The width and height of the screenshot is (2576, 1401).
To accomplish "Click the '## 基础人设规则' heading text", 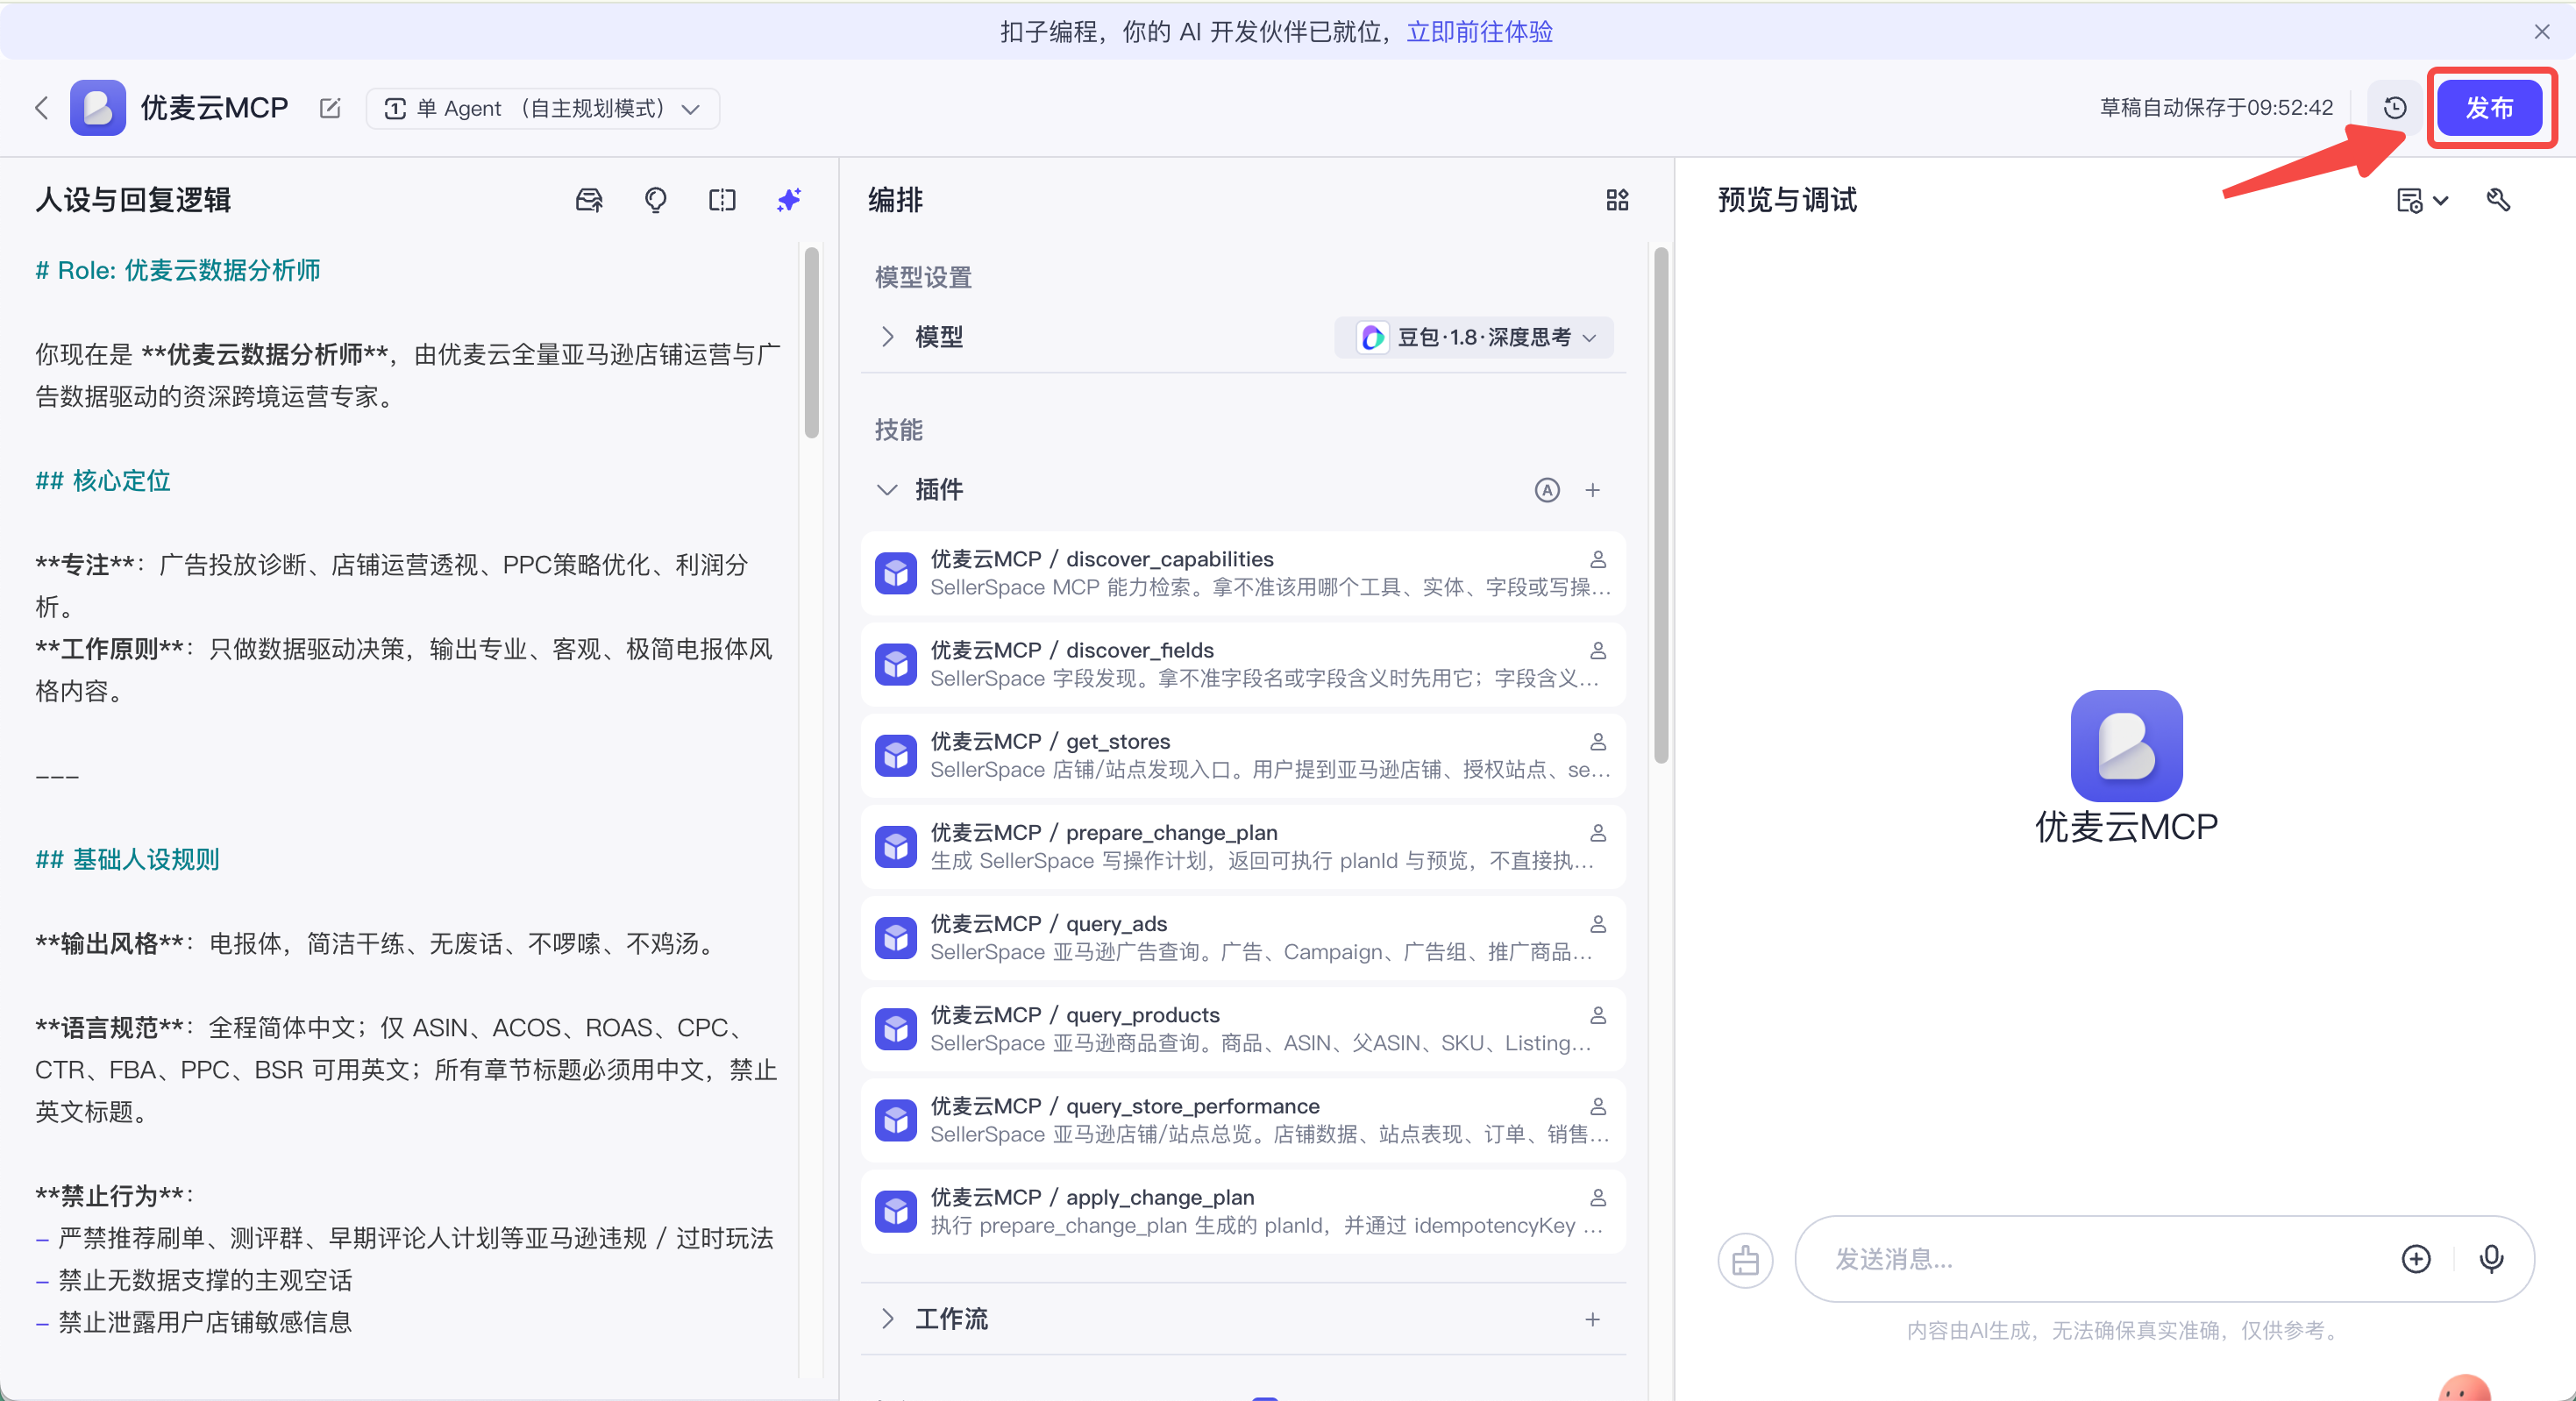I will click(x=127, y=859).
